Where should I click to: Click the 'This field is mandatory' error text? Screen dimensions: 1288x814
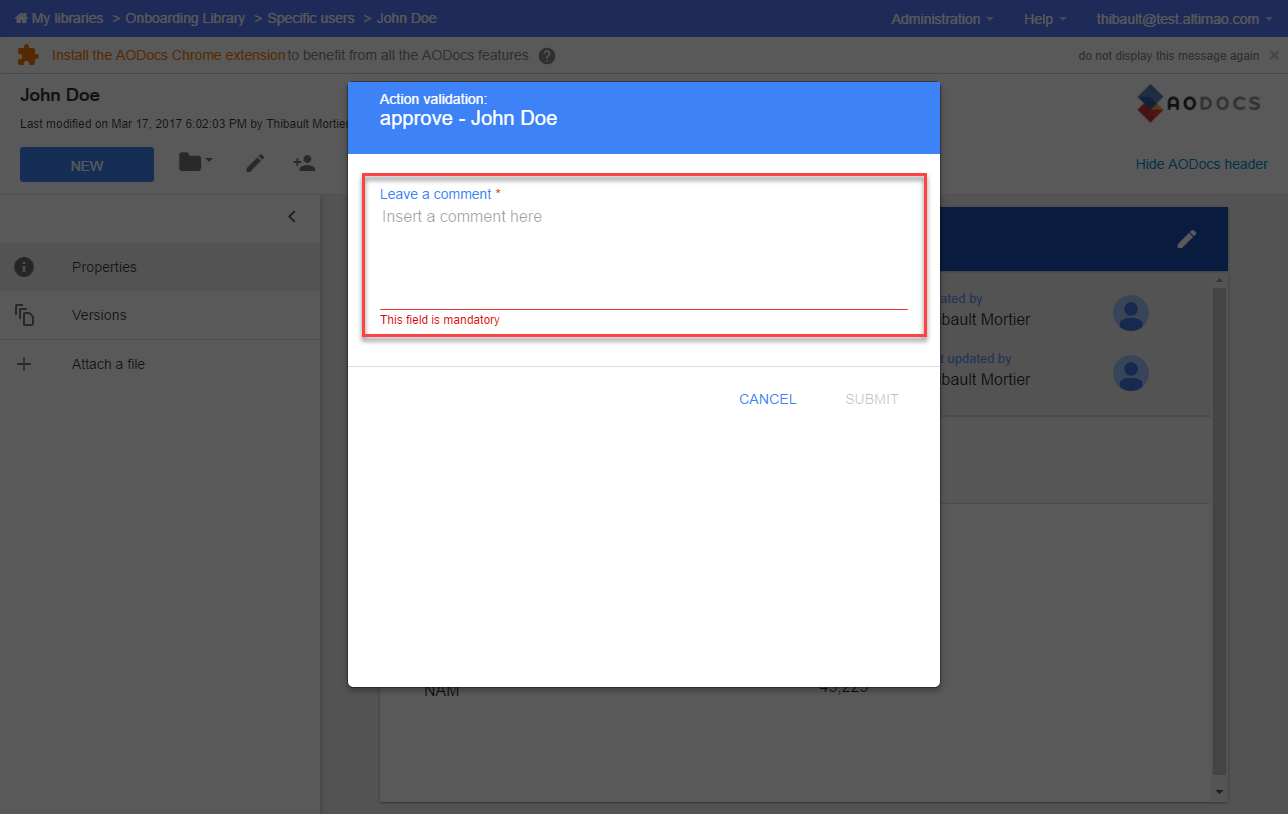[440, 320]
